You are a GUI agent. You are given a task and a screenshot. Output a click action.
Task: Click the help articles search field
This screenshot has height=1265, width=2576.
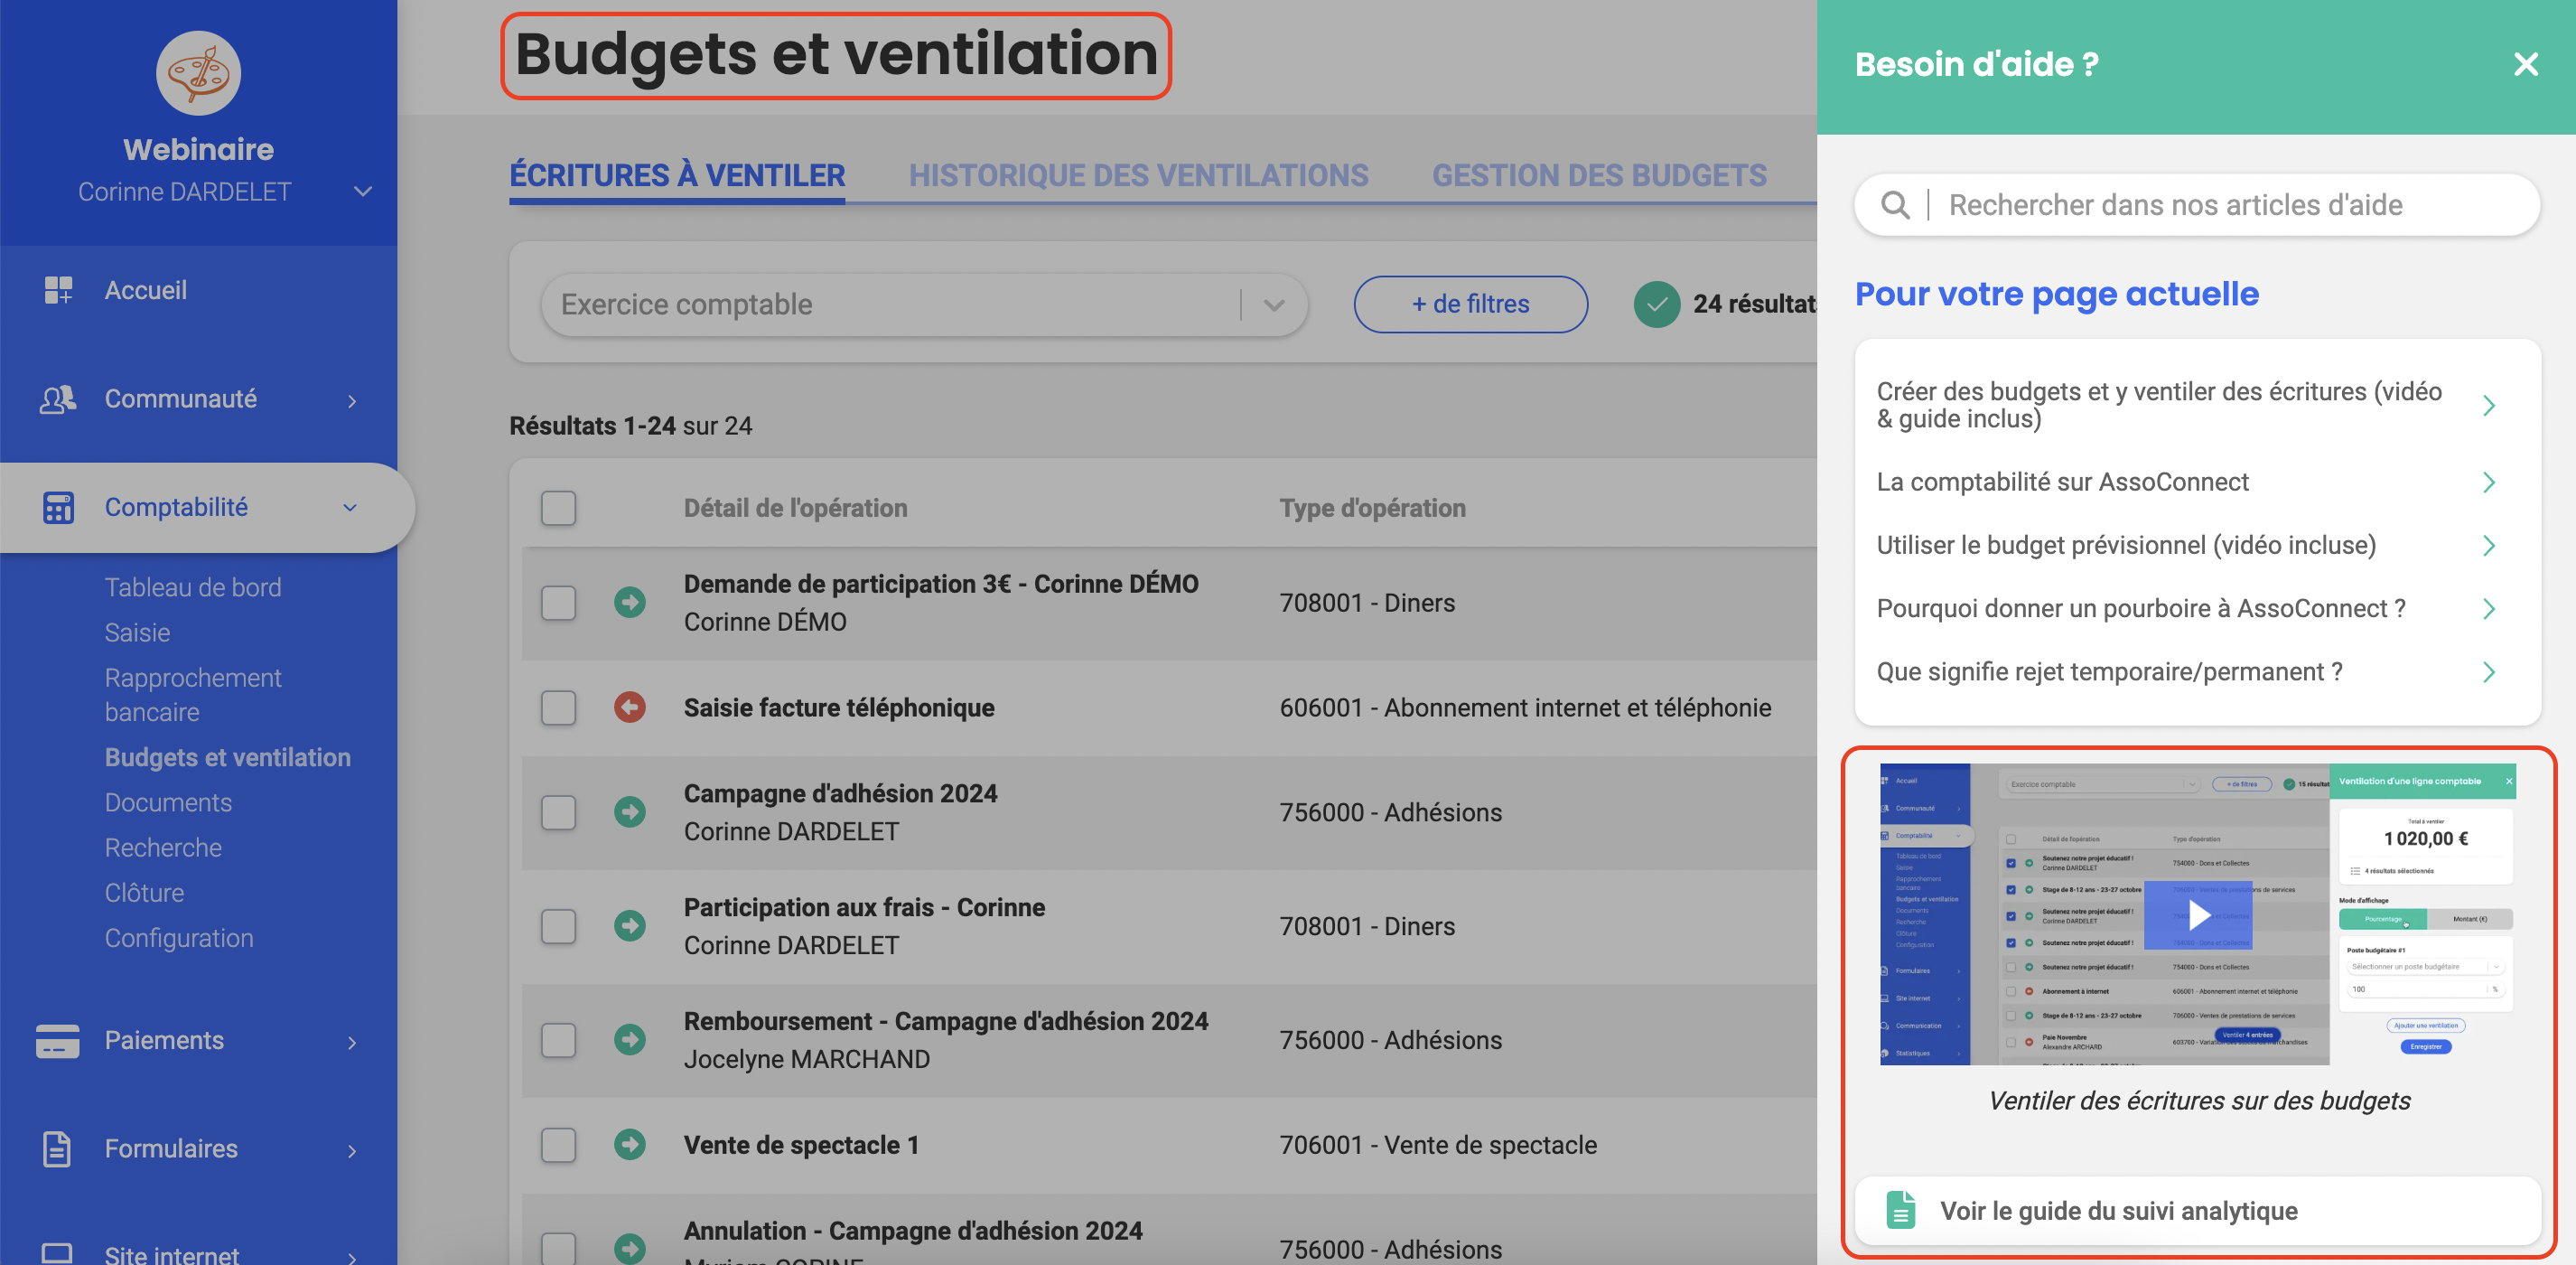(2196, 205)
